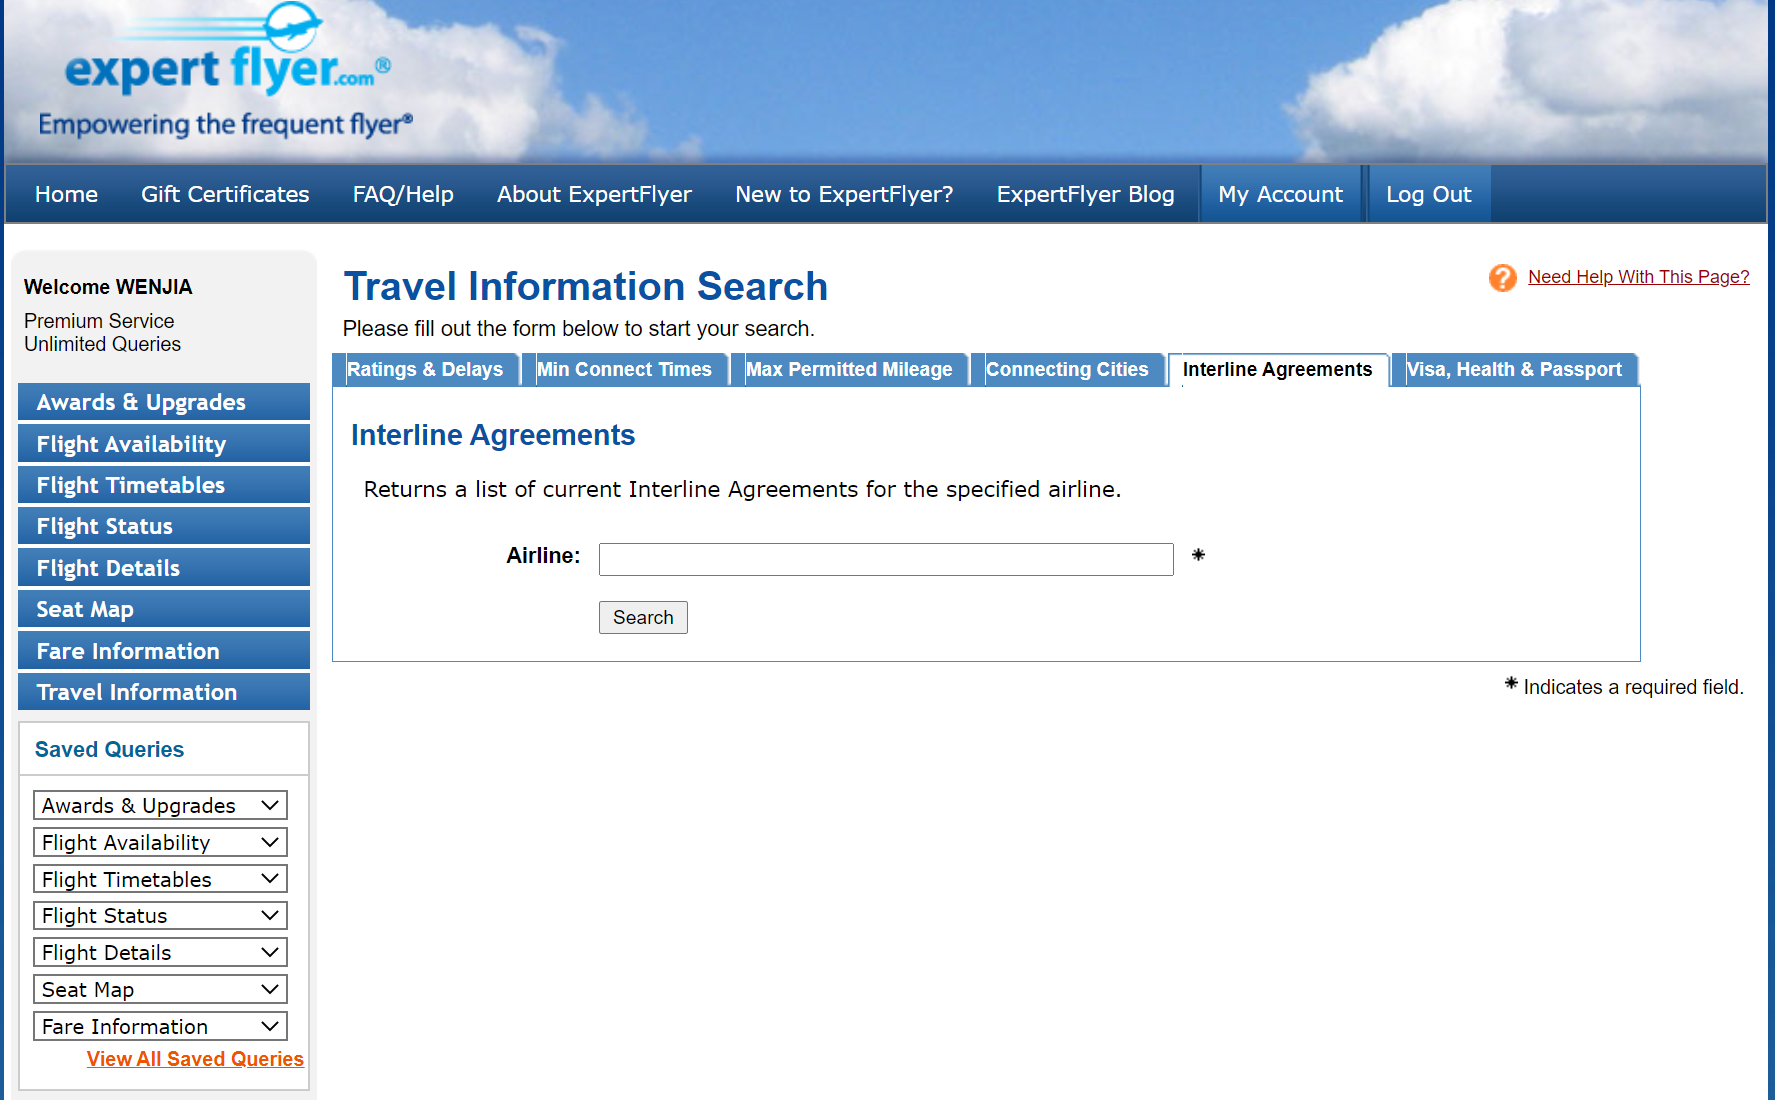Expand the Seat Map saved queries dropdown
Image resolution: width=1775 pixels, height=1100 pixels.
point(160,990)
